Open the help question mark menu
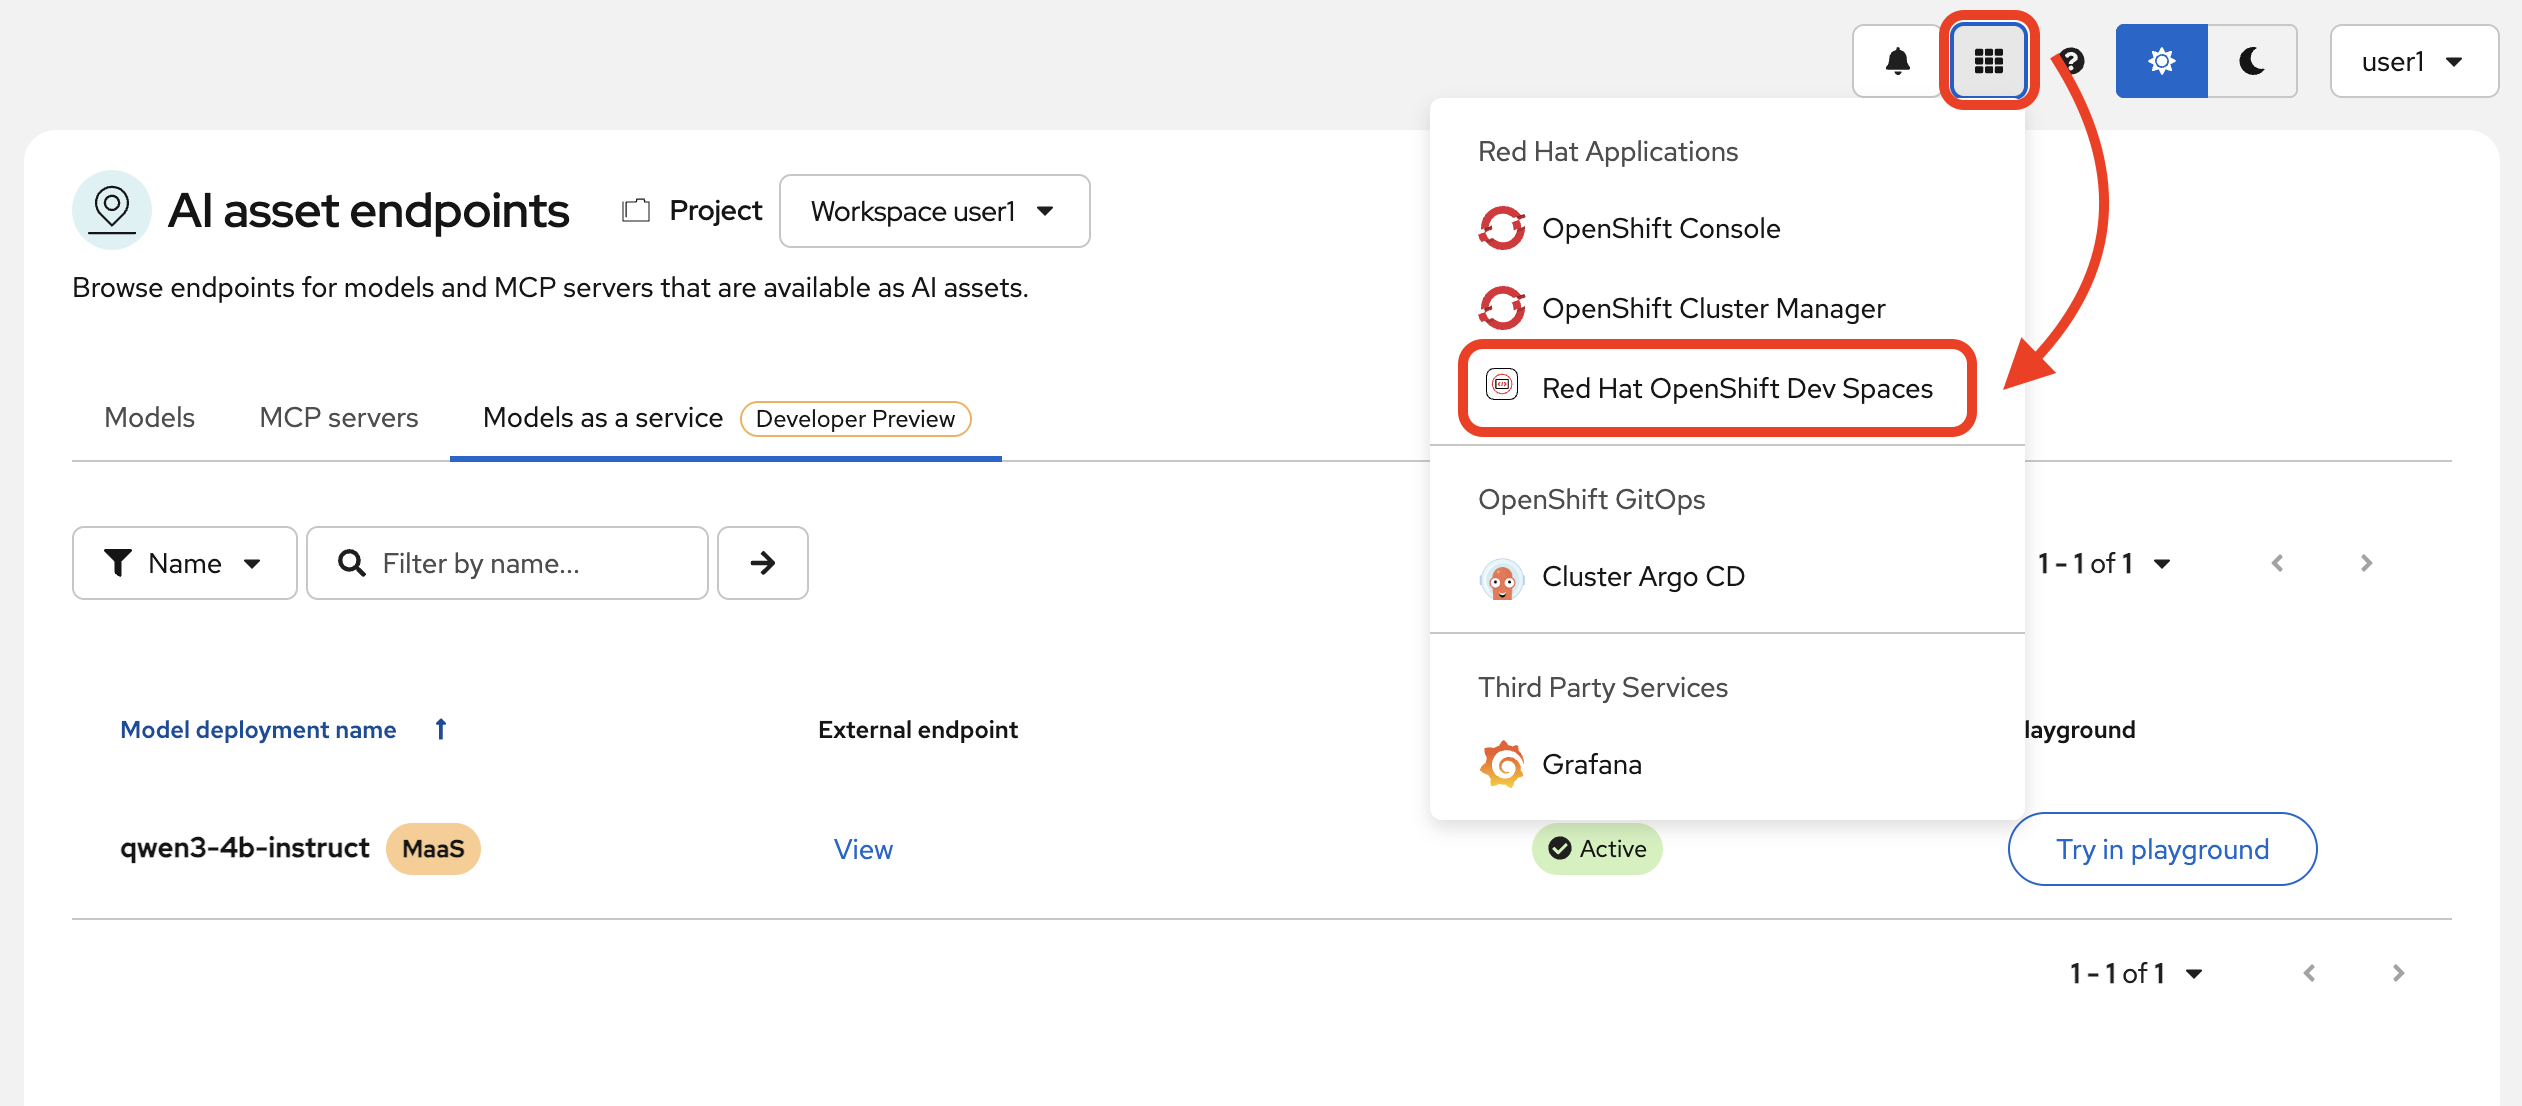This screenshot has width=2522, height=1106. point(2072,62)
